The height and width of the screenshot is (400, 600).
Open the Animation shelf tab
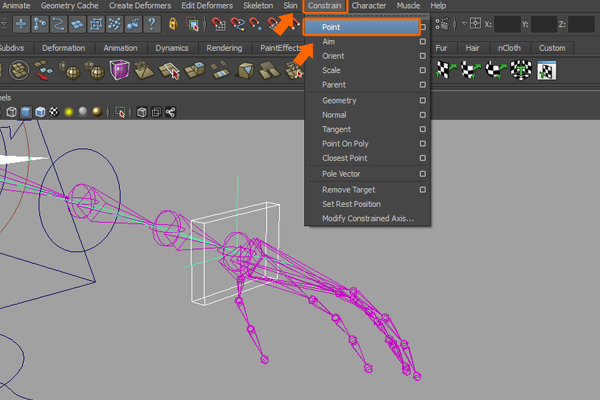120,48
